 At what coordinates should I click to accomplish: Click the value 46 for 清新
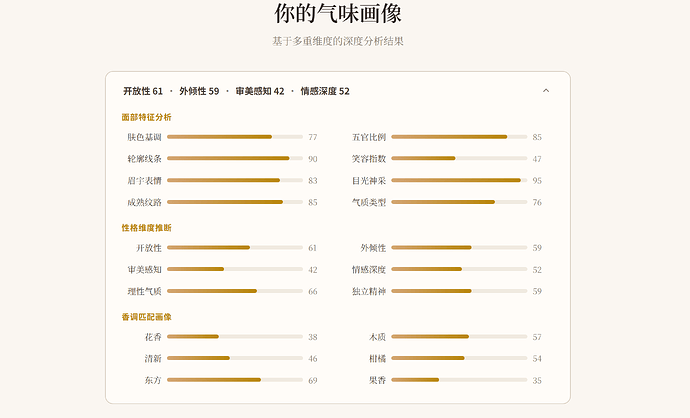pyautogui.click(x=313, y=359)
